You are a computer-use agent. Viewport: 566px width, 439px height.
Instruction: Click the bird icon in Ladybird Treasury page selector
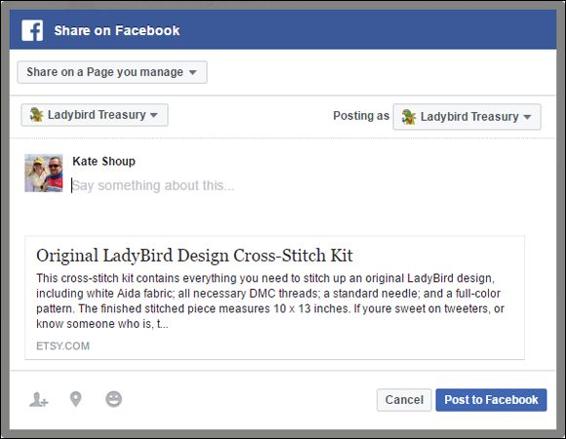click(x=36, y=115)
